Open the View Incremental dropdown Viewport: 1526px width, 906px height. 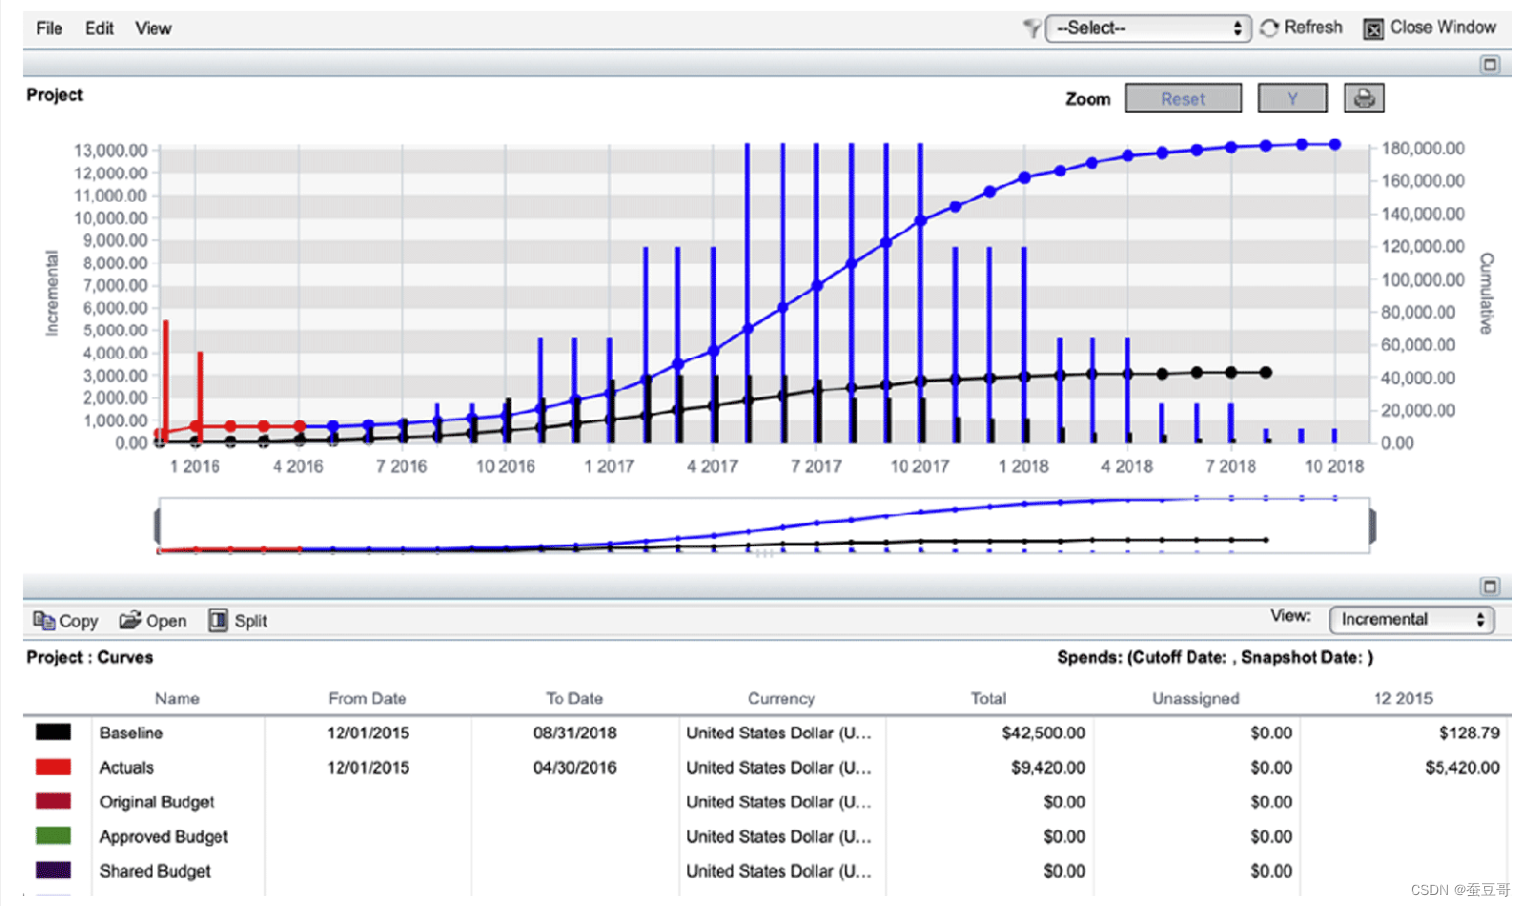1411,619
